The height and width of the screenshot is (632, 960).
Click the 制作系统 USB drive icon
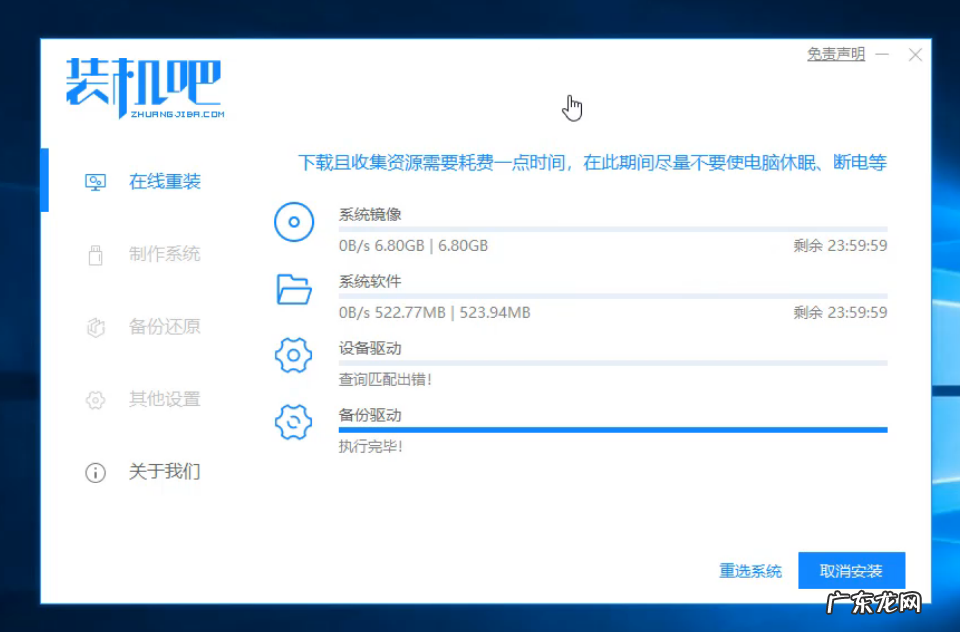95,254
